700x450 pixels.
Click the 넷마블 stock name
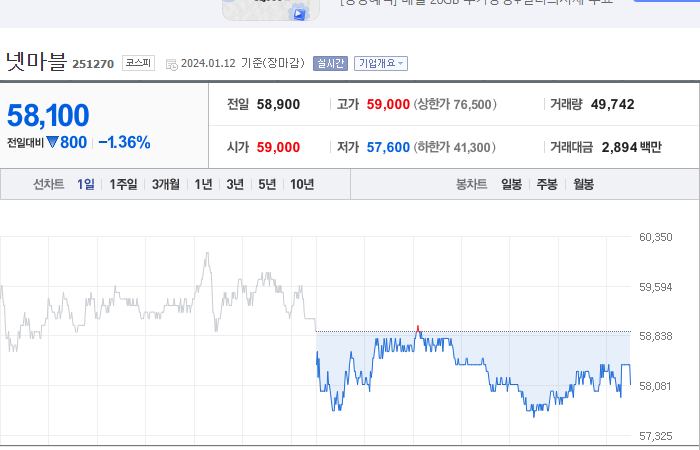pyautogui.click(x=36, y=61)
